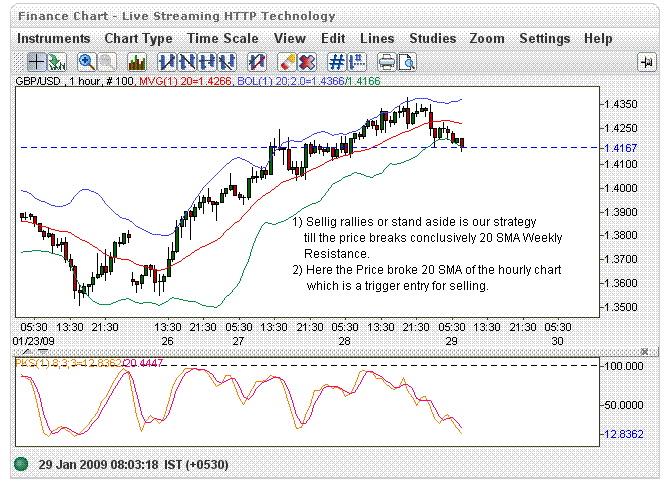This screenshot has width=672, height=486.
Task: Select the rising trend line tool
Action: (x=167, y=62)
